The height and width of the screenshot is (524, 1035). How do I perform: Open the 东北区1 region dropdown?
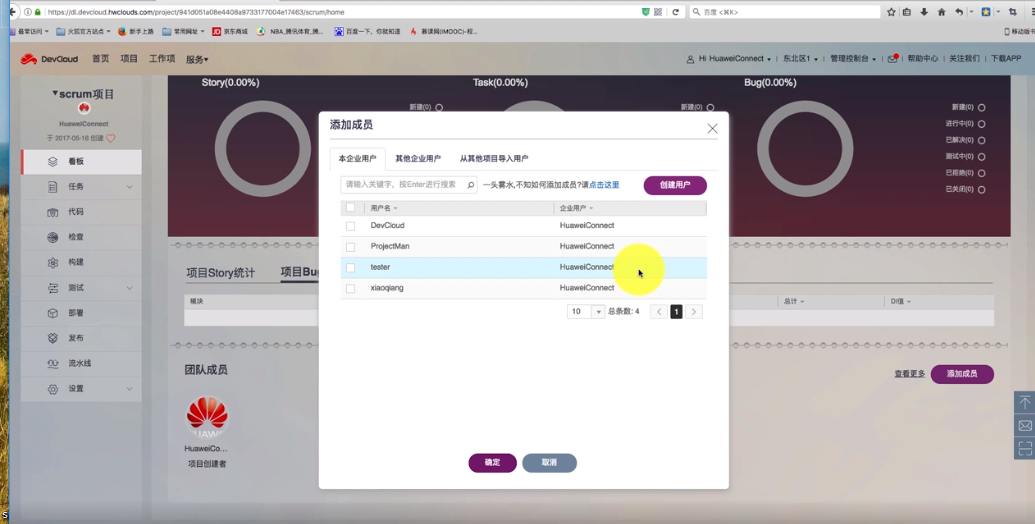pyautogui.click(x=801, y=59)
